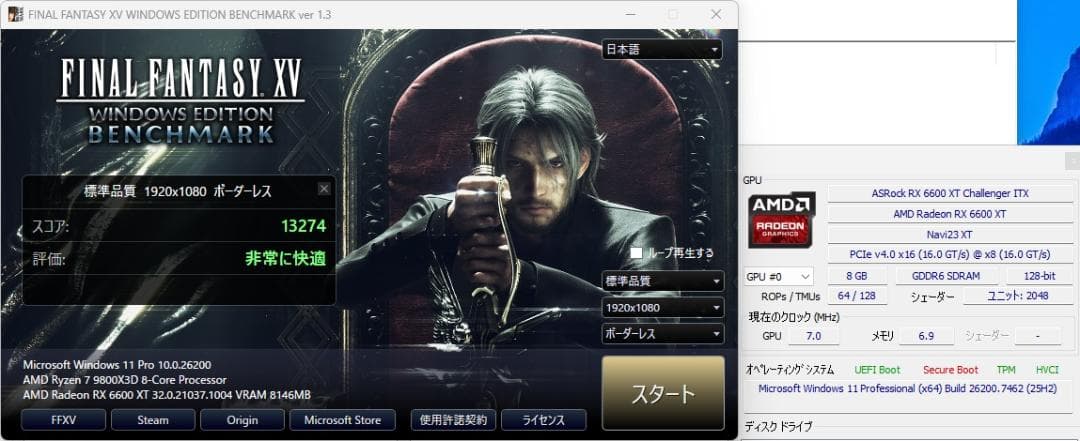Click the ASRock RX 6600 XT Challenger ITX field
Image resolution: width=1080 pixels, height=441 pixels.
950,194
